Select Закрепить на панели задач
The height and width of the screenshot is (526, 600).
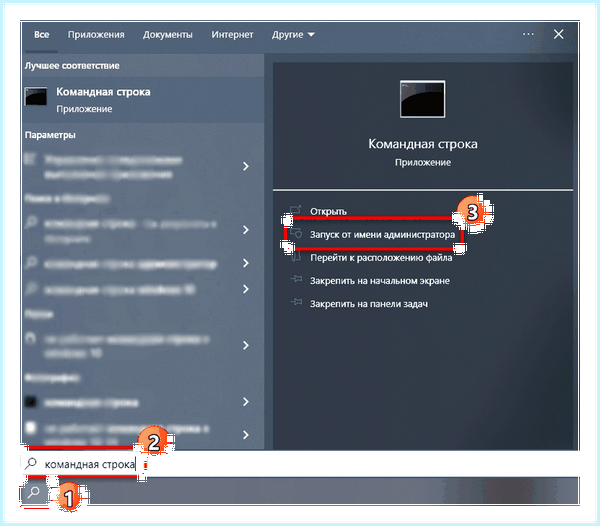coord(369,304)
